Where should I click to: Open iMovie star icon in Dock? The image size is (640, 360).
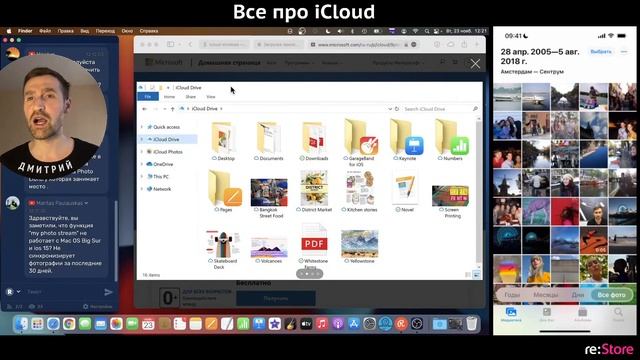275,324
